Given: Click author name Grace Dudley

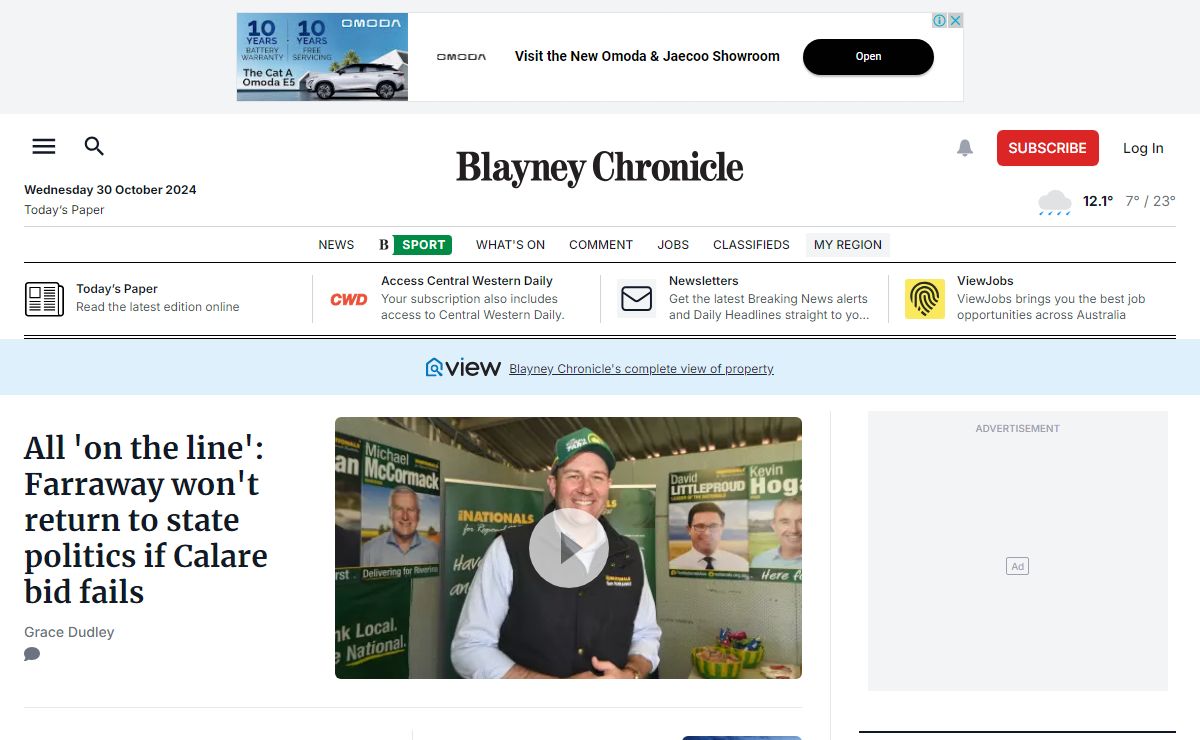Looking at the screenshot, I should click(69, 632).
